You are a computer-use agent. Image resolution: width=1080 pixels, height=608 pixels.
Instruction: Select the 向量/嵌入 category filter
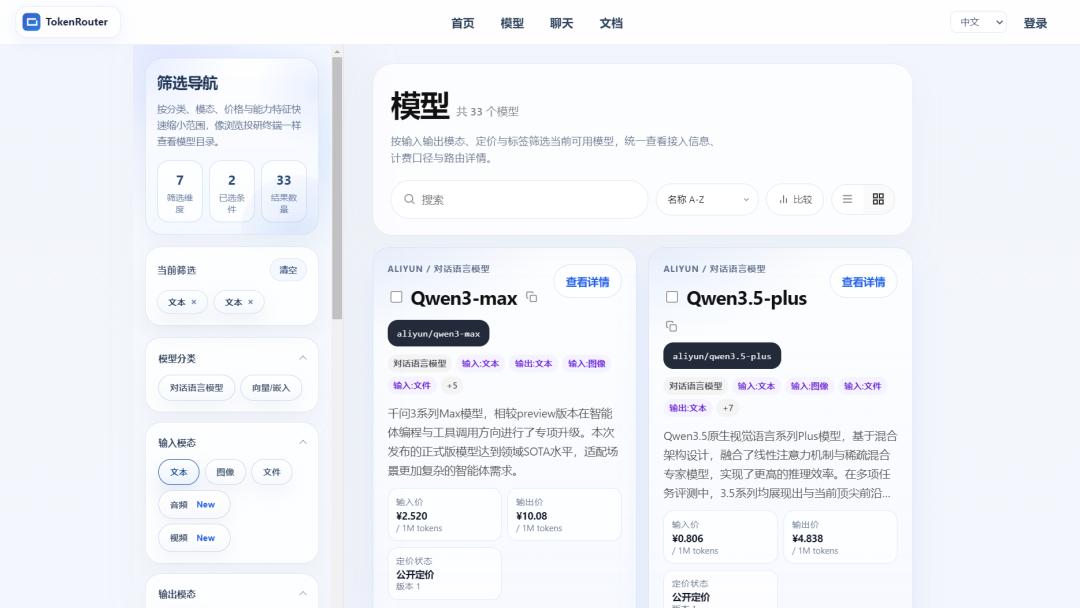[271, 388]
